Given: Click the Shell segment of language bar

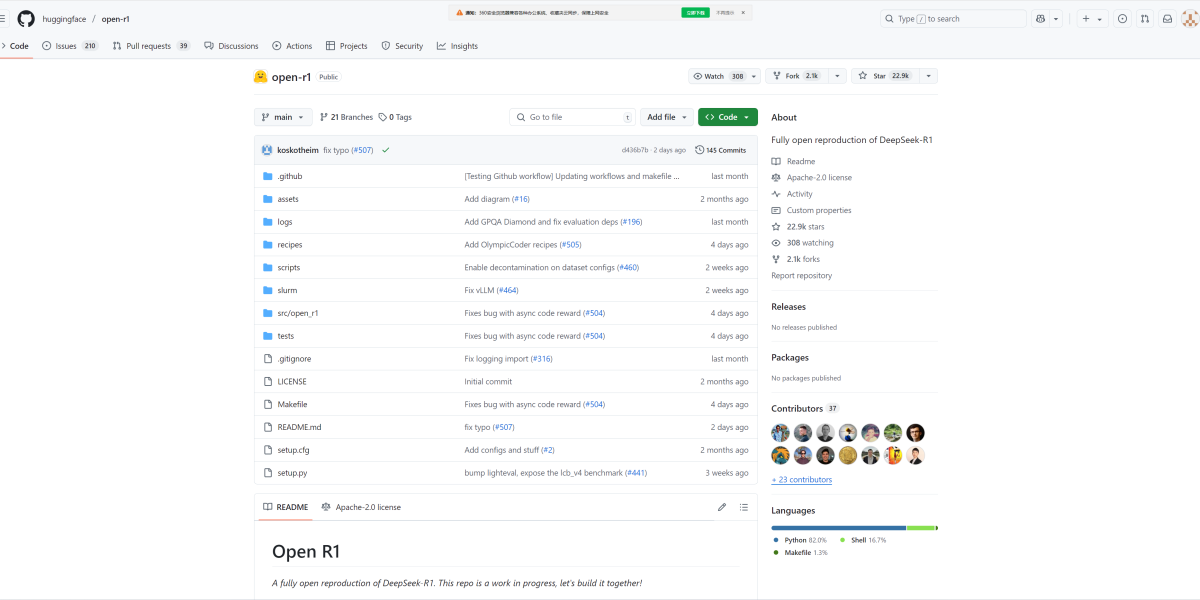Looking at the screenshot, I should (921, 527).
